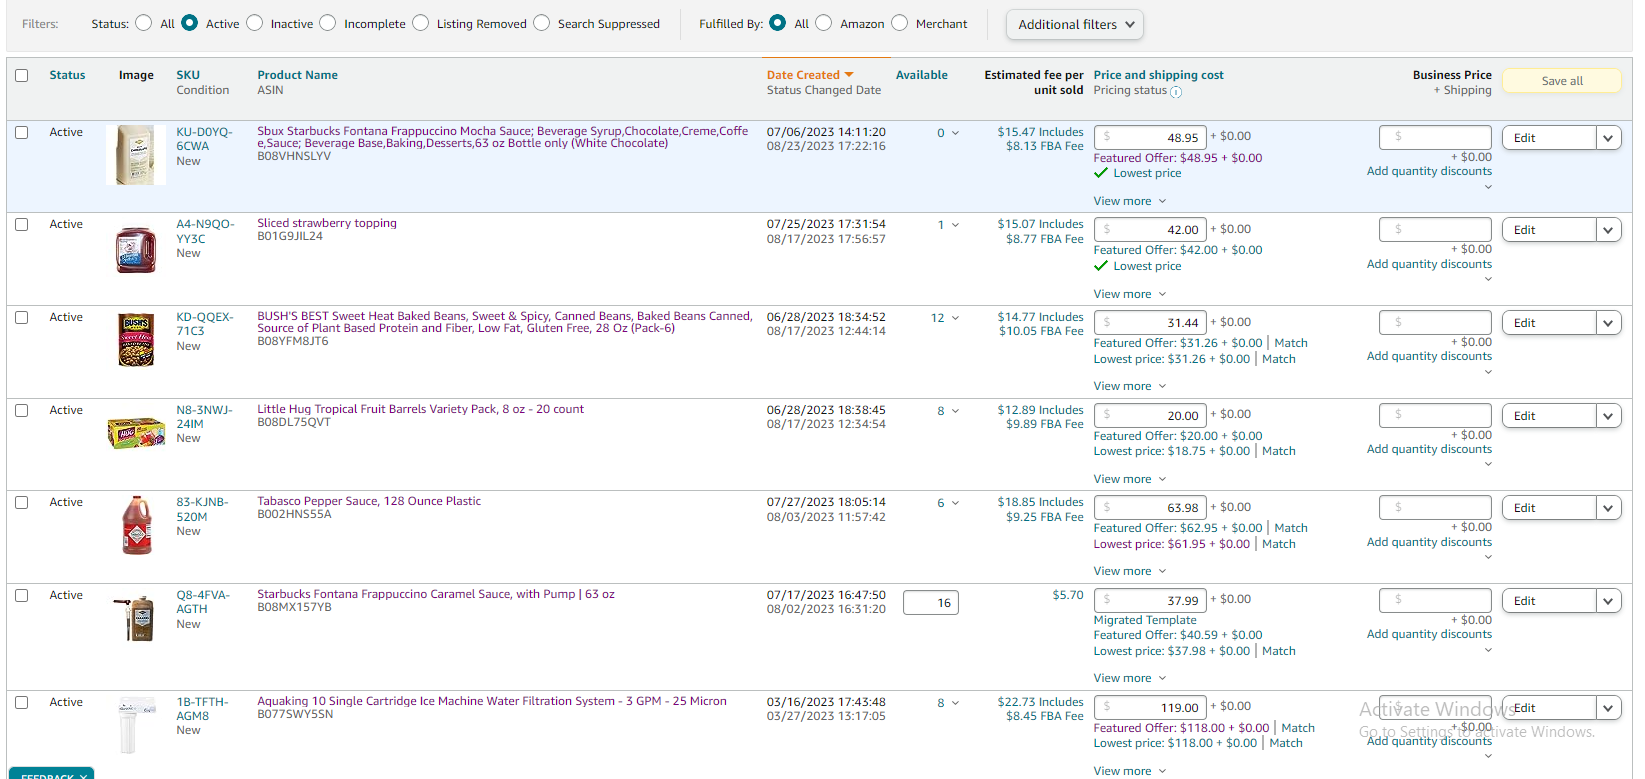Check the Starbucks Caramel Sauce row

(x=22, y=595)
